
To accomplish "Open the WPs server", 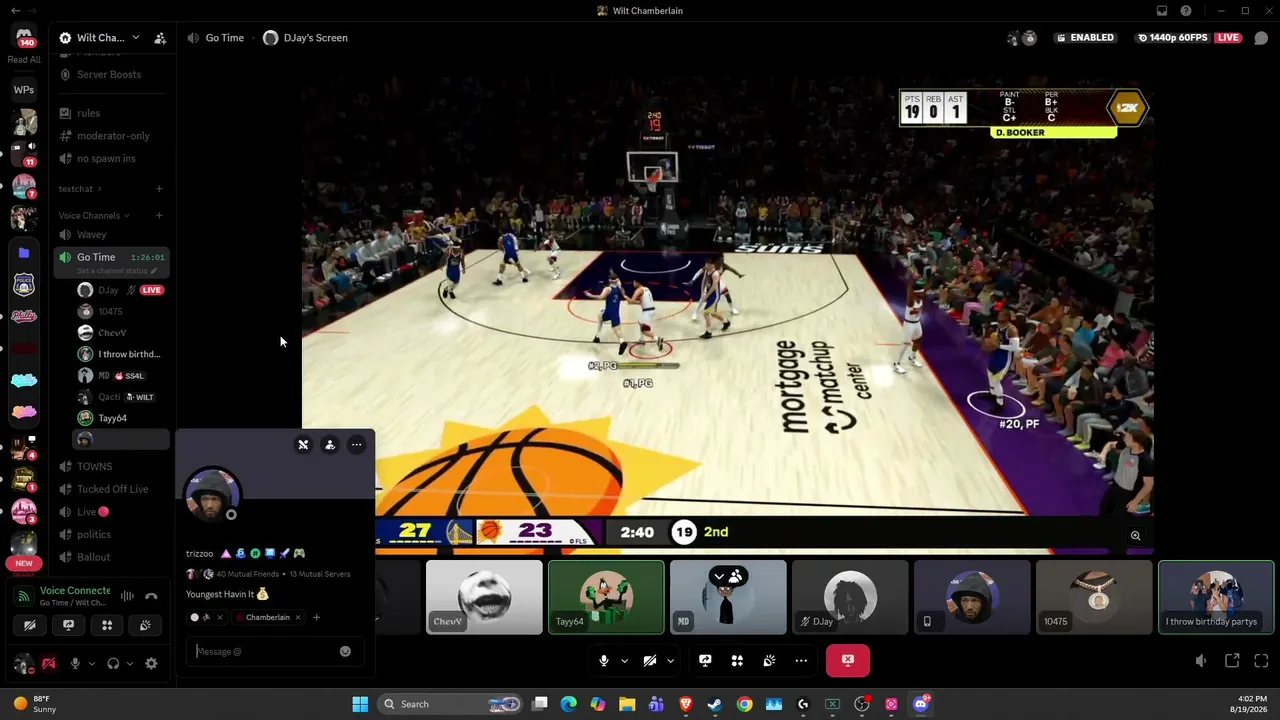I will 24,90.
